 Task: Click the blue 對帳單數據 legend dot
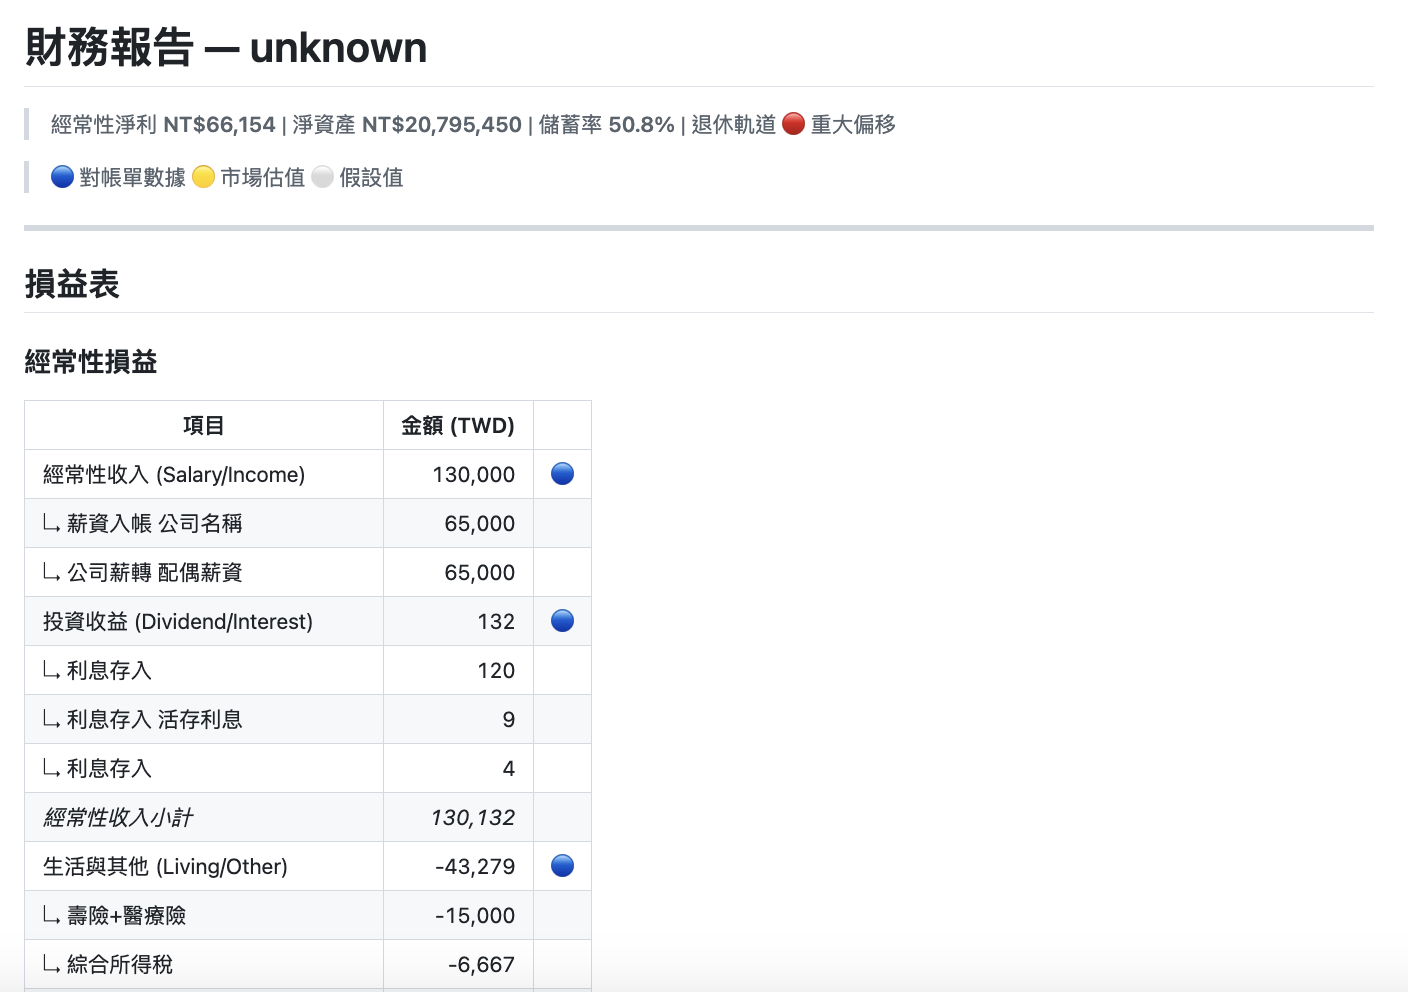click(x=62, y=176)
